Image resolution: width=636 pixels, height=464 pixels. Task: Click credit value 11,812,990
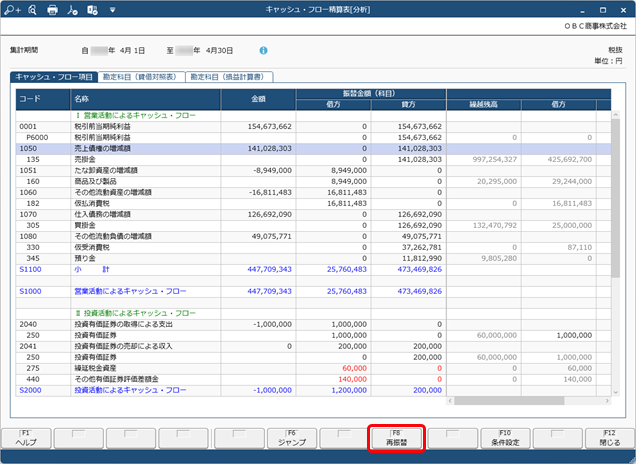click(x=422, y=258)
